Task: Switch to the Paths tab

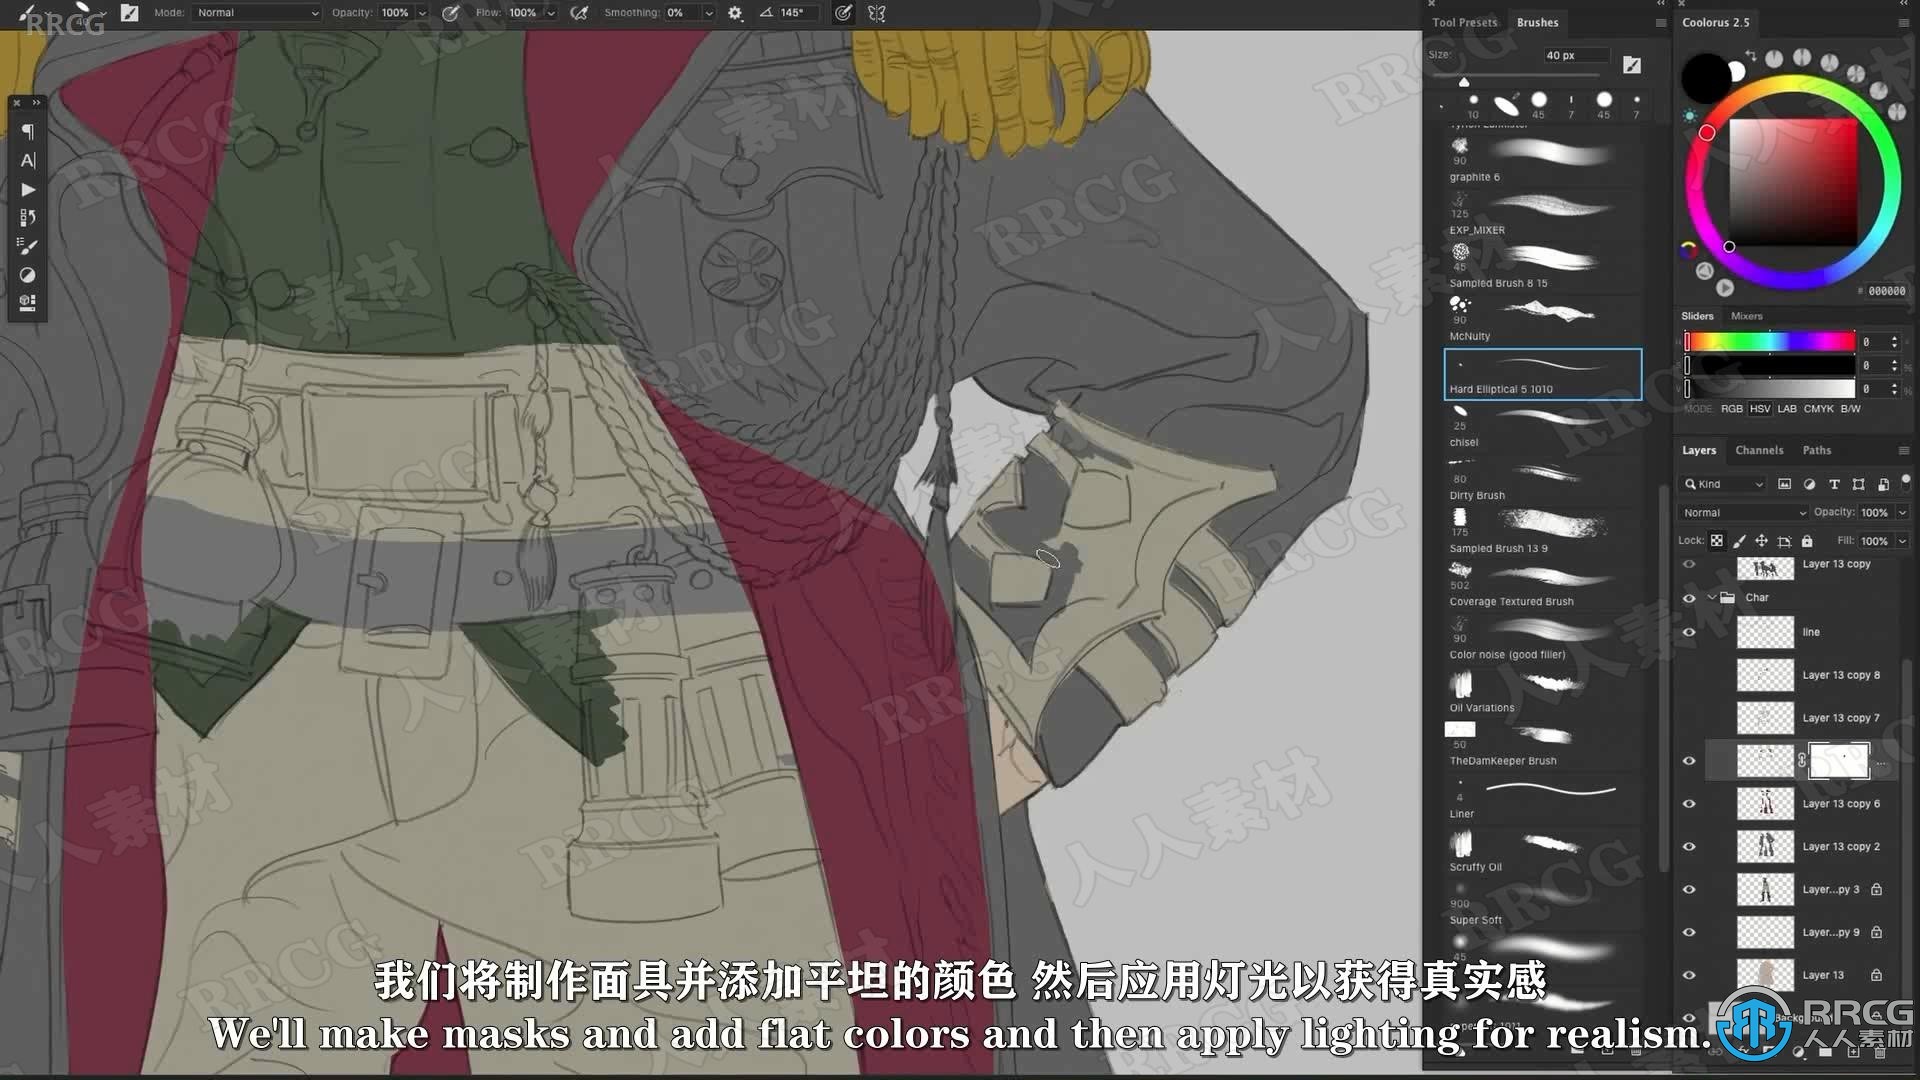Action: coord(1818,450)
